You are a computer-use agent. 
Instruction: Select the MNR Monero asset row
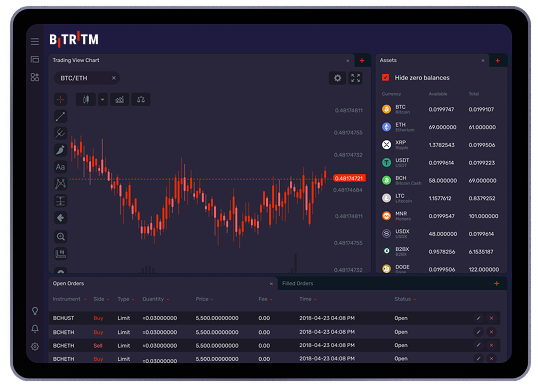(440, 216)
